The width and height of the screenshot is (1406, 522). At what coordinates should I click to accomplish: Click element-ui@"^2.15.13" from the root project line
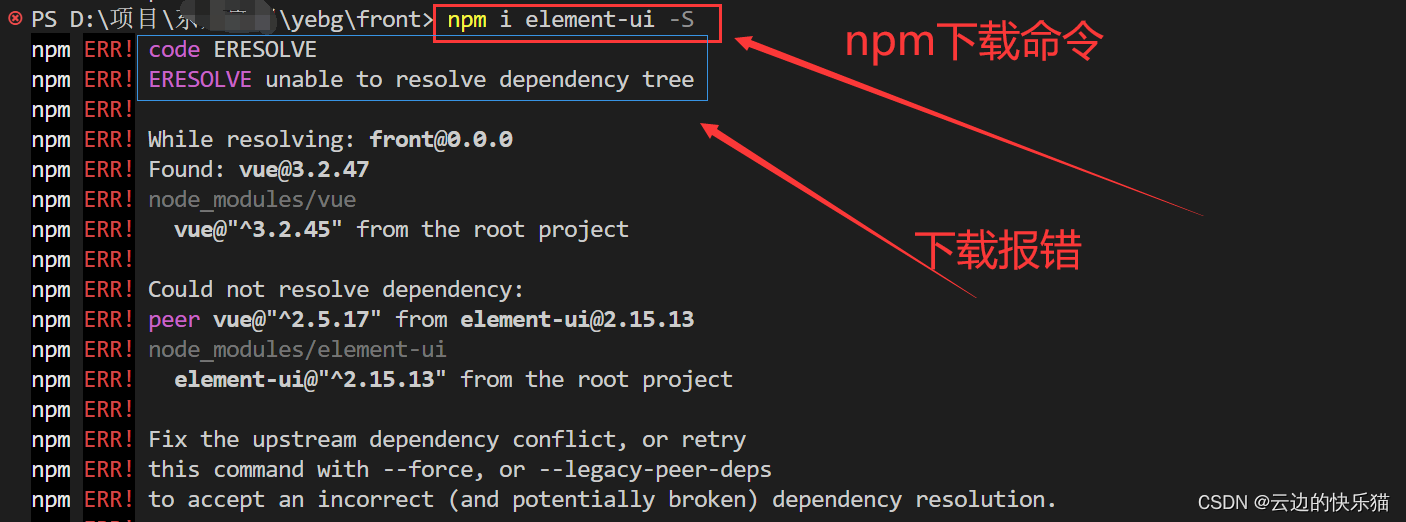(453, 380)
